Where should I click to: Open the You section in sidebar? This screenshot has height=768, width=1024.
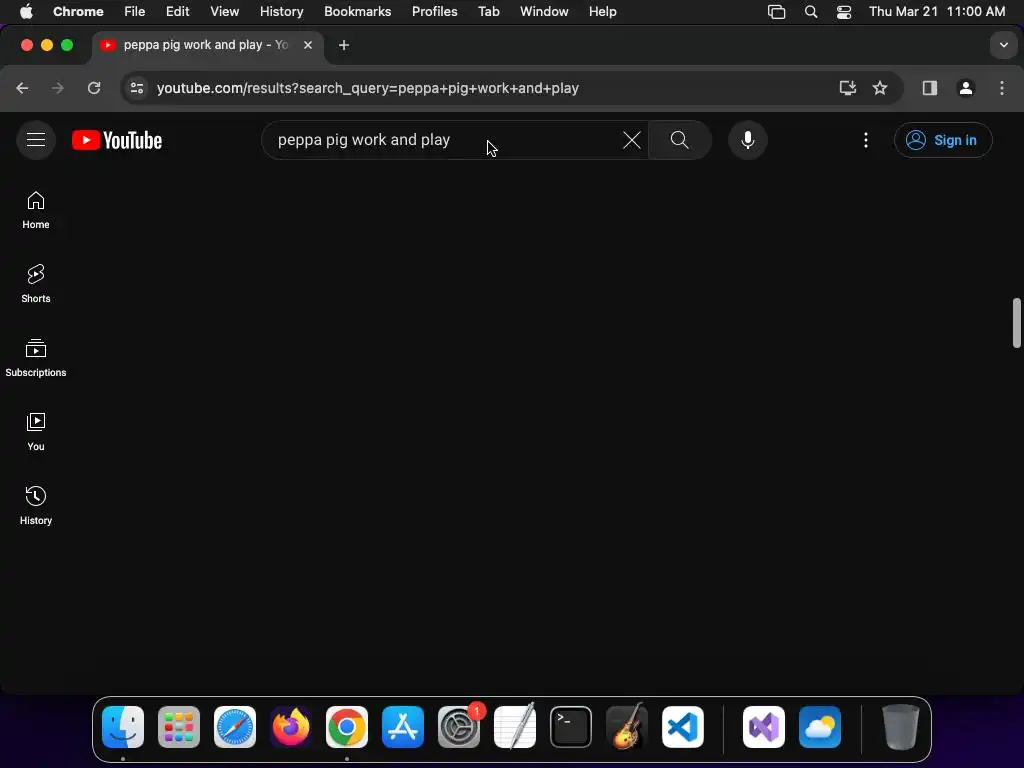(36, 432)
